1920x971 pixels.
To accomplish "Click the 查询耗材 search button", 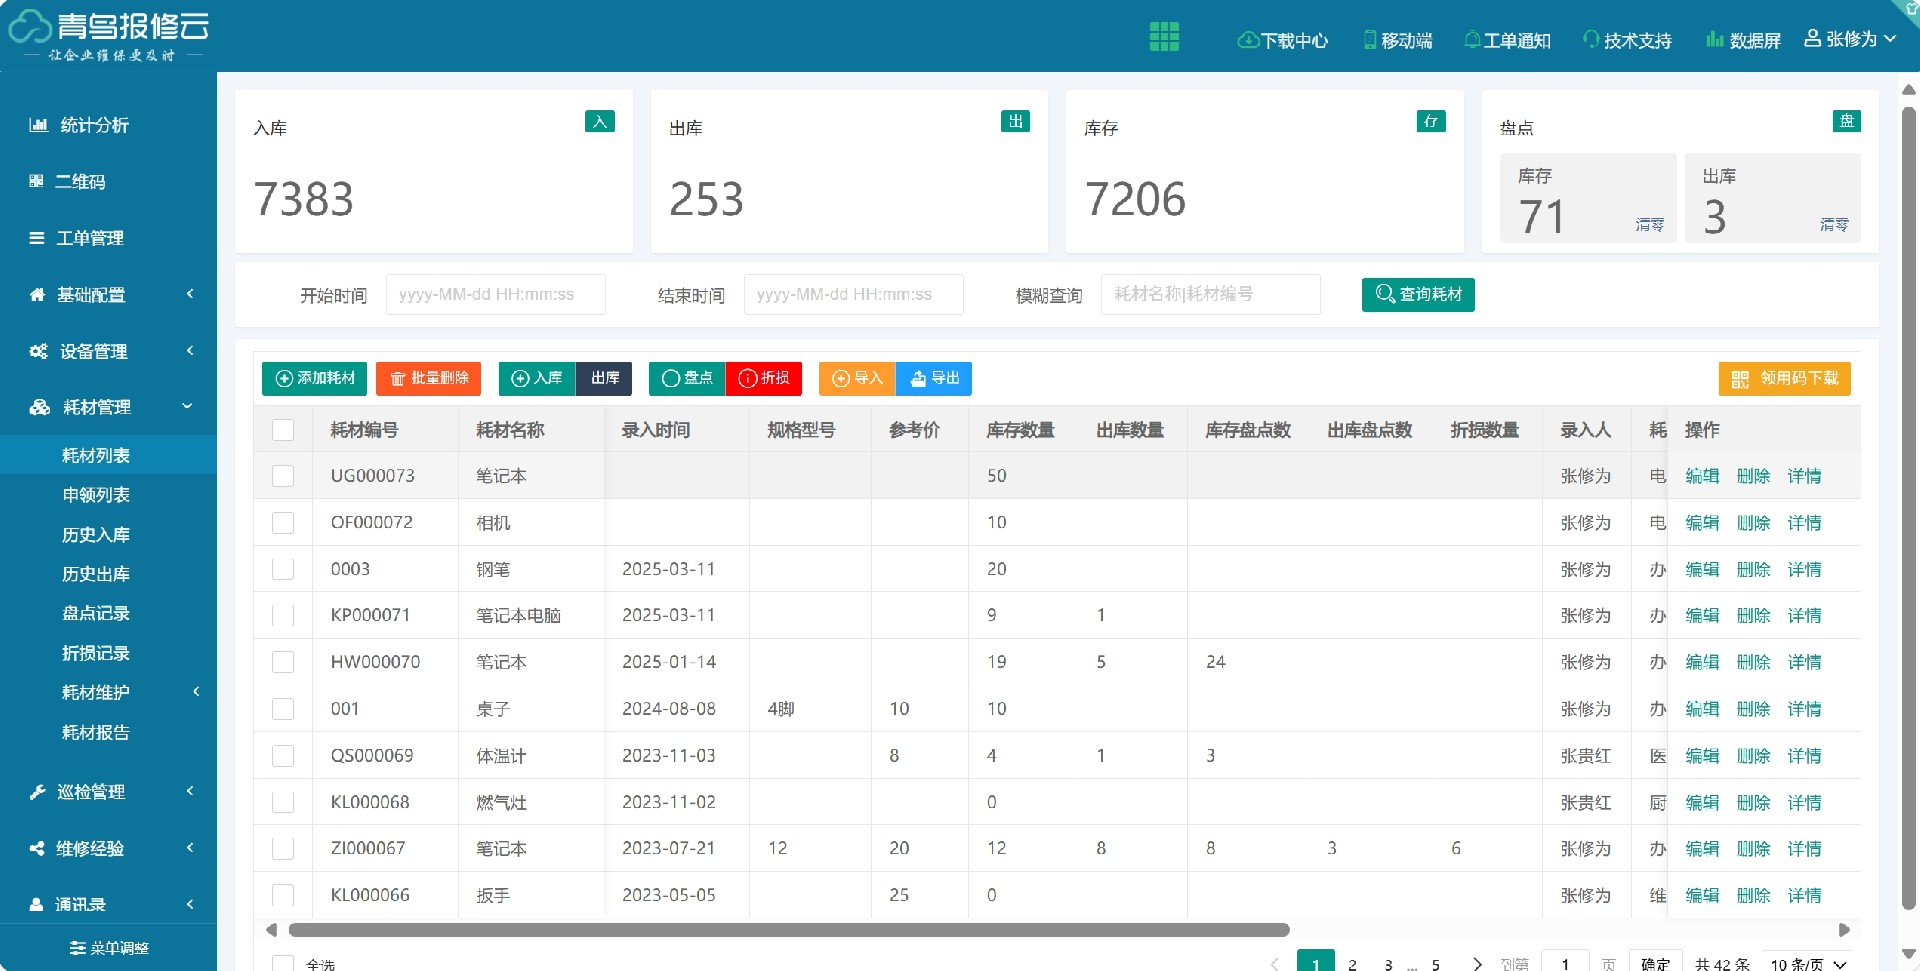I will 1418,294.
